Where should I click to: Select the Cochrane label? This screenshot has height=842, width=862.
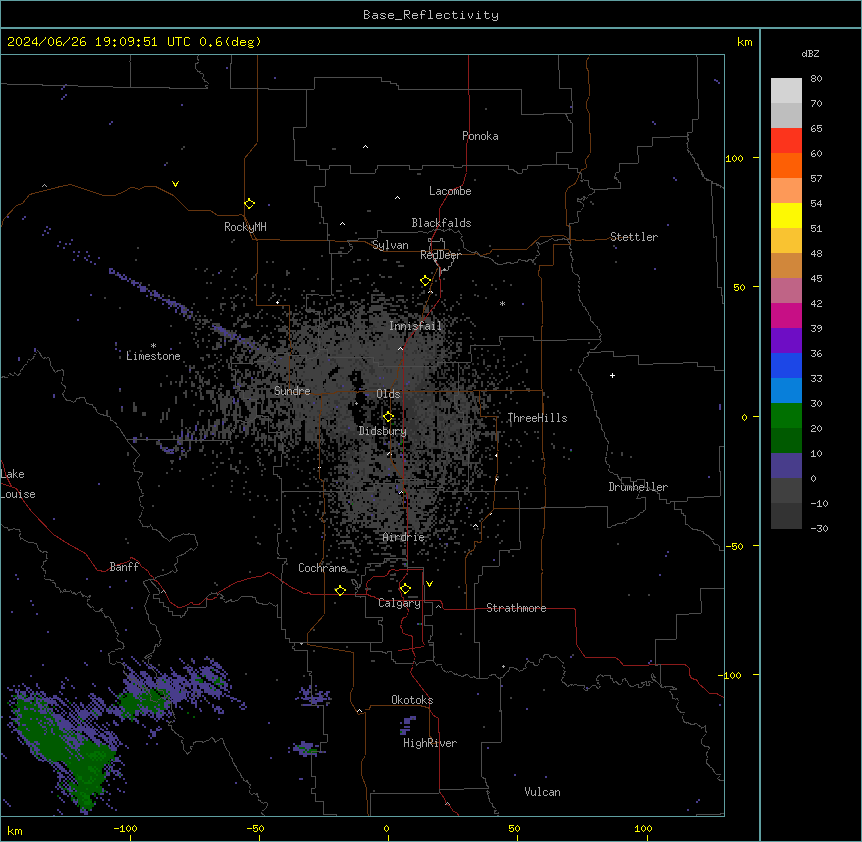(322, 568)
